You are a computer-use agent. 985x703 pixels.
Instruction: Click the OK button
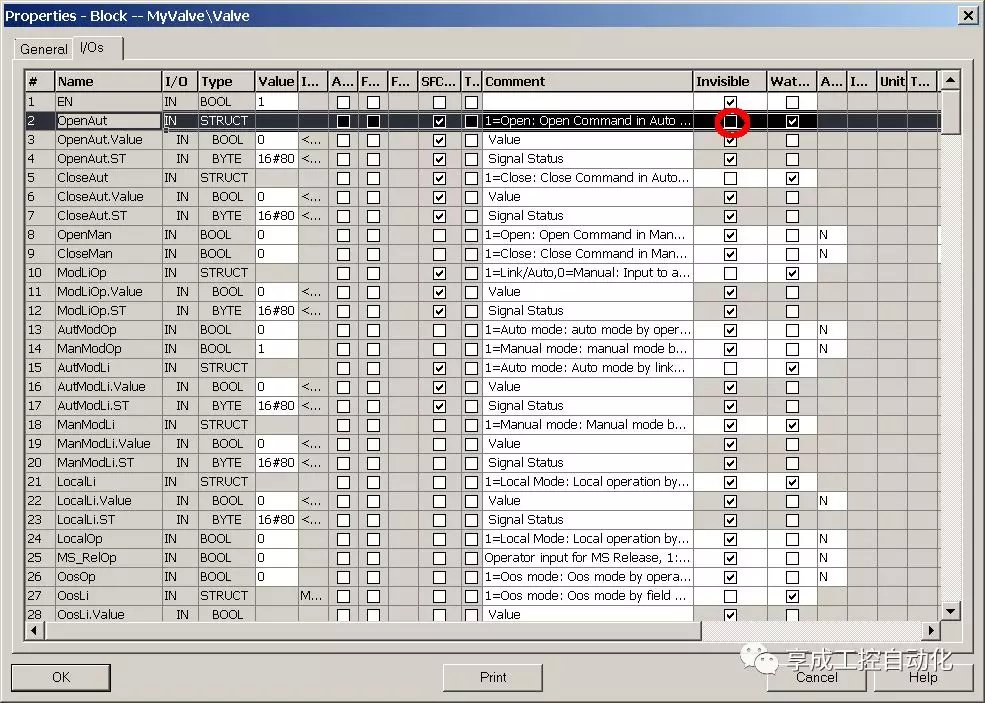(61, 677)
